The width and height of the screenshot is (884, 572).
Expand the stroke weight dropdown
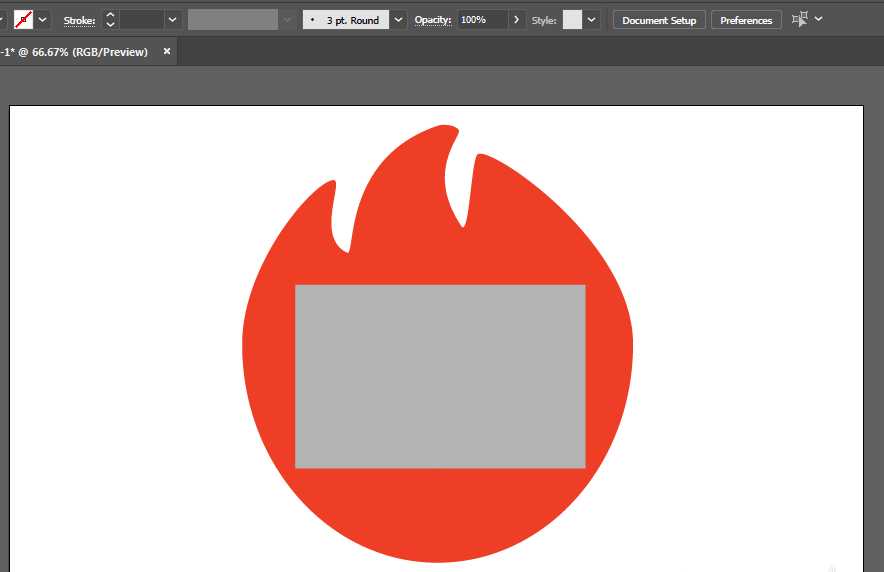[x=173, y=20]
